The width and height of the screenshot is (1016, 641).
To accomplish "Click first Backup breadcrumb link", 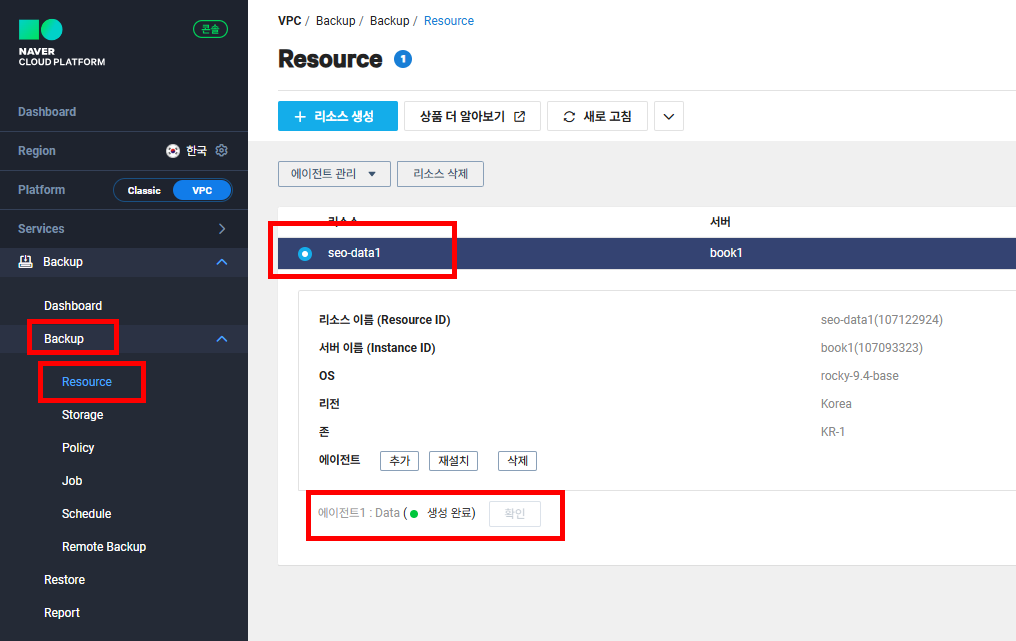I will pyautogui.click(x=335, y=21).
